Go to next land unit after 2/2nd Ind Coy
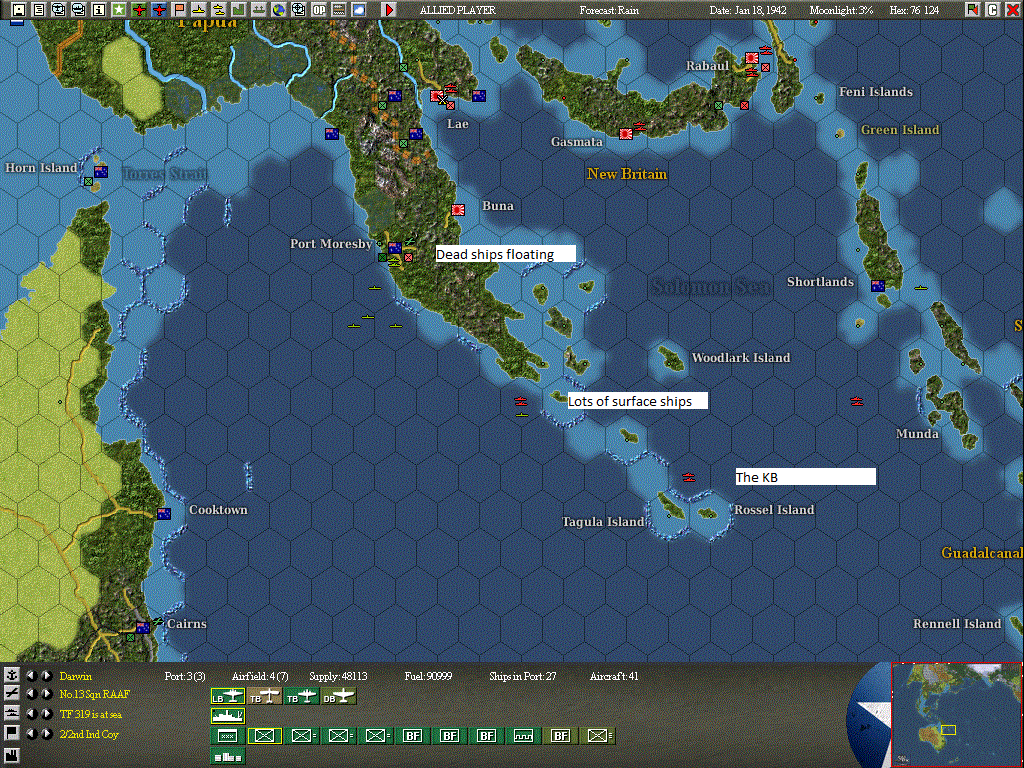Viewport: 1024px width, 768px height. [47, 733]
